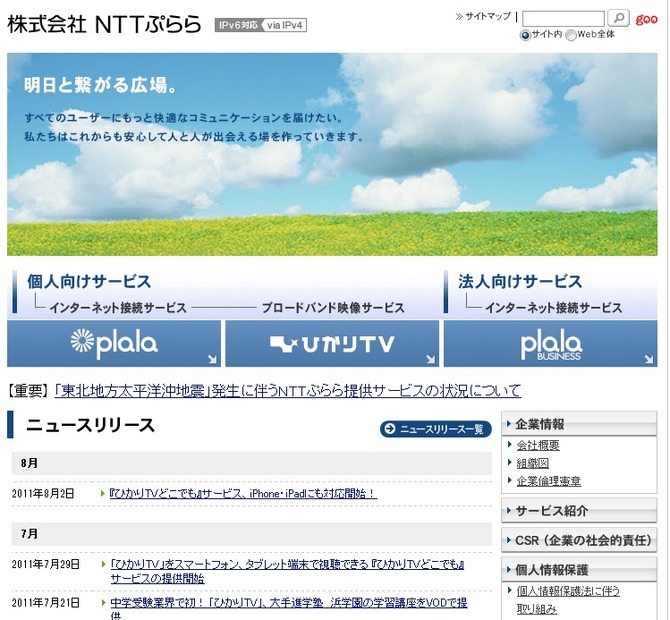Click the 株式会社 NTTぷらら site logo
Viewport: 670px width, 620px height.
(104, 24)
